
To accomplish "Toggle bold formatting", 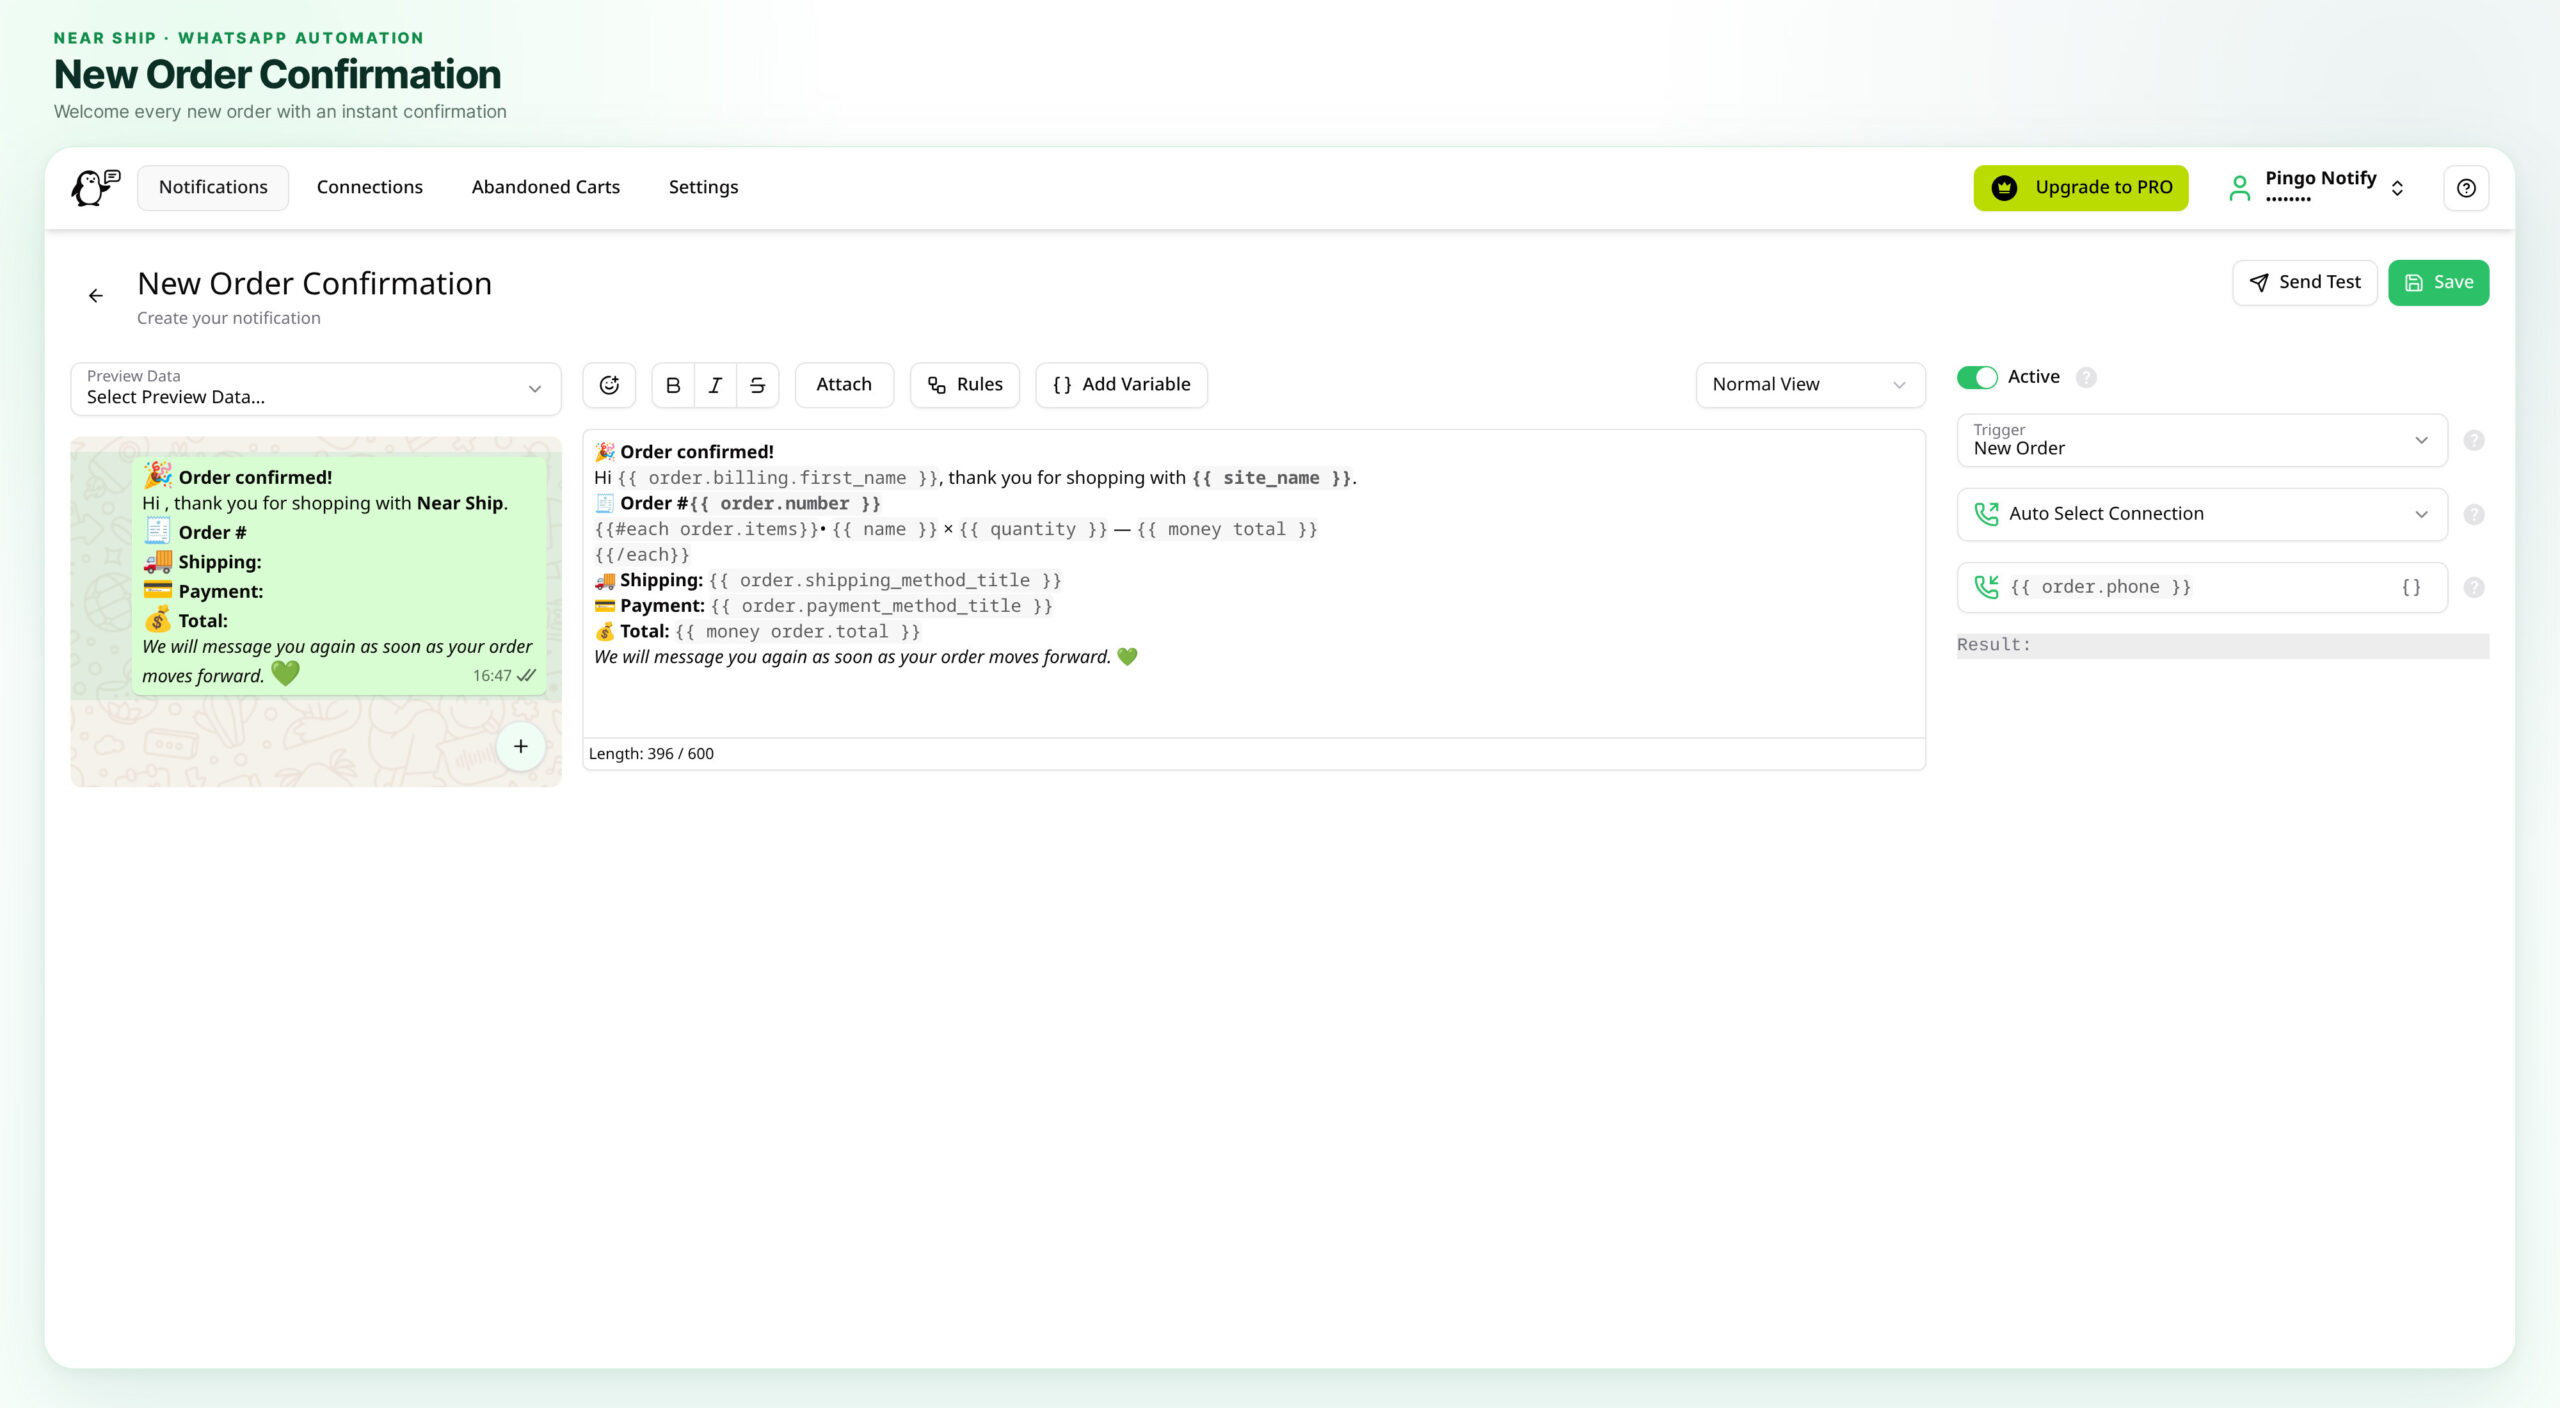I will 673,385.
